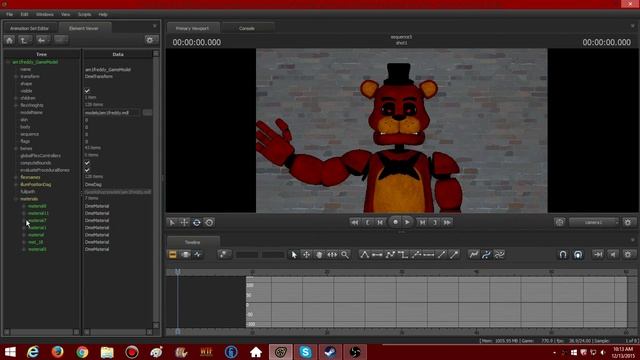The width and height of the screenshot is (640, 360).
Task: Open the Windows menu
Action: pyautogui.click(x=44, y=14)
